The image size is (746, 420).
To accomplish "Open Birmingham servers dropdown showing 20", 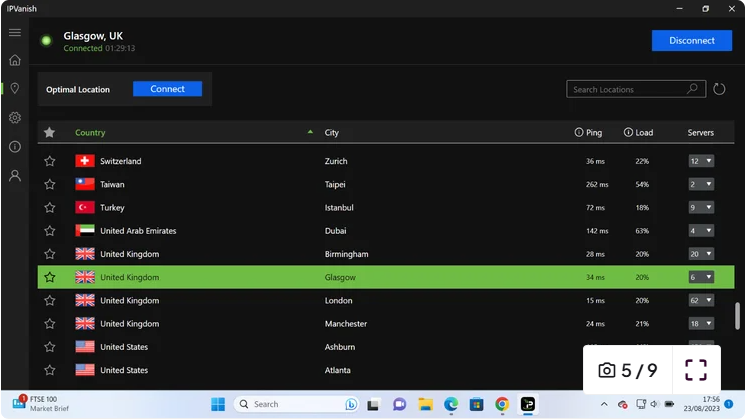I will pos(701,254).
